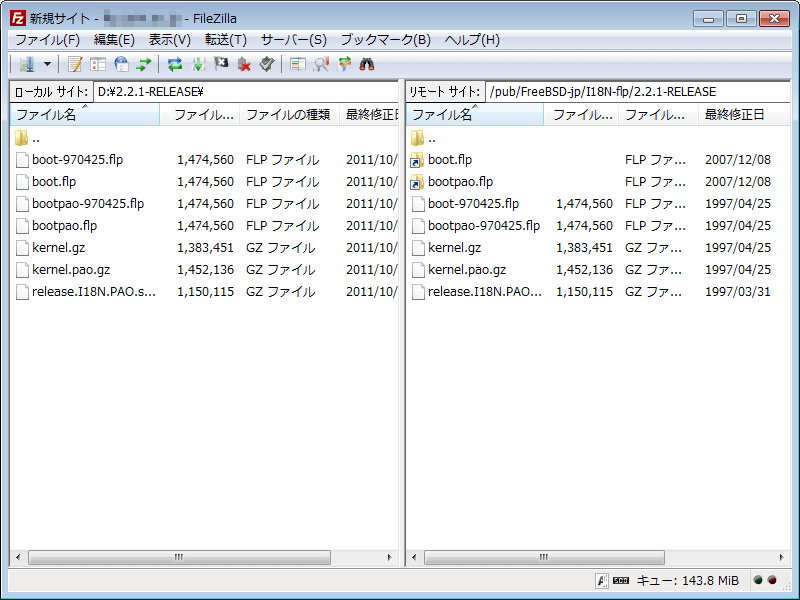Click remote kernel.gz file icon

pos(418,247)
